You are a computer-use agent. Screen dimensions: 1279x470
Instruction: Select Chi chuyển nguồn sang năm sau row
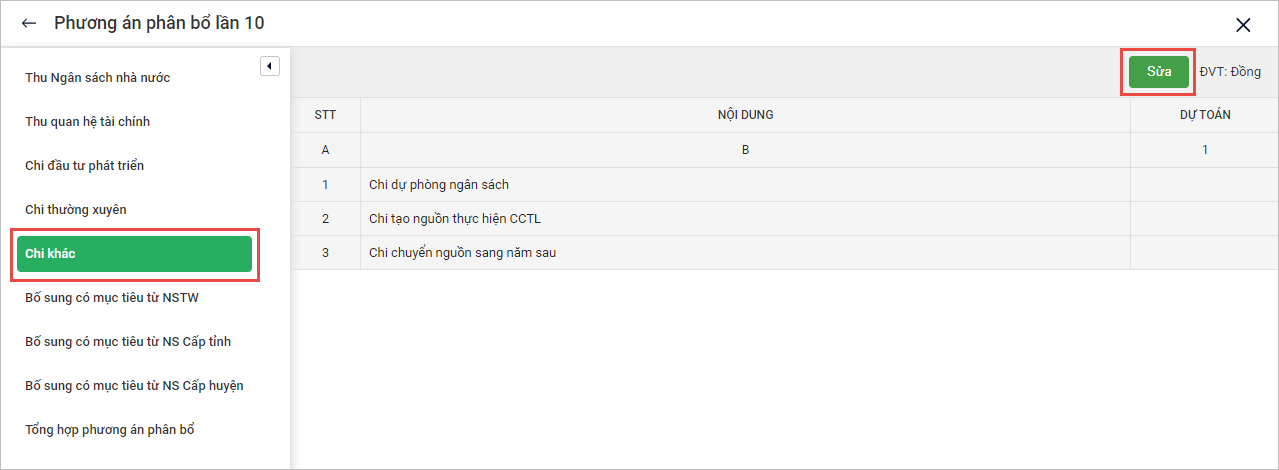pyautogui.click(x=462, y=253)
